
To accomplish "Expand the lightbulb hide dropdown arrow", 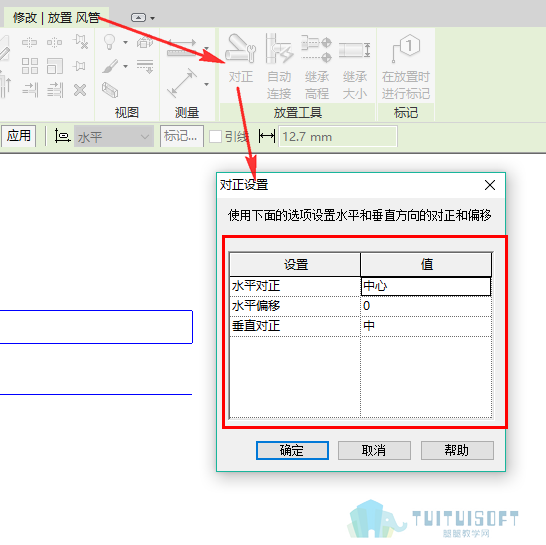I will point(125,42).
